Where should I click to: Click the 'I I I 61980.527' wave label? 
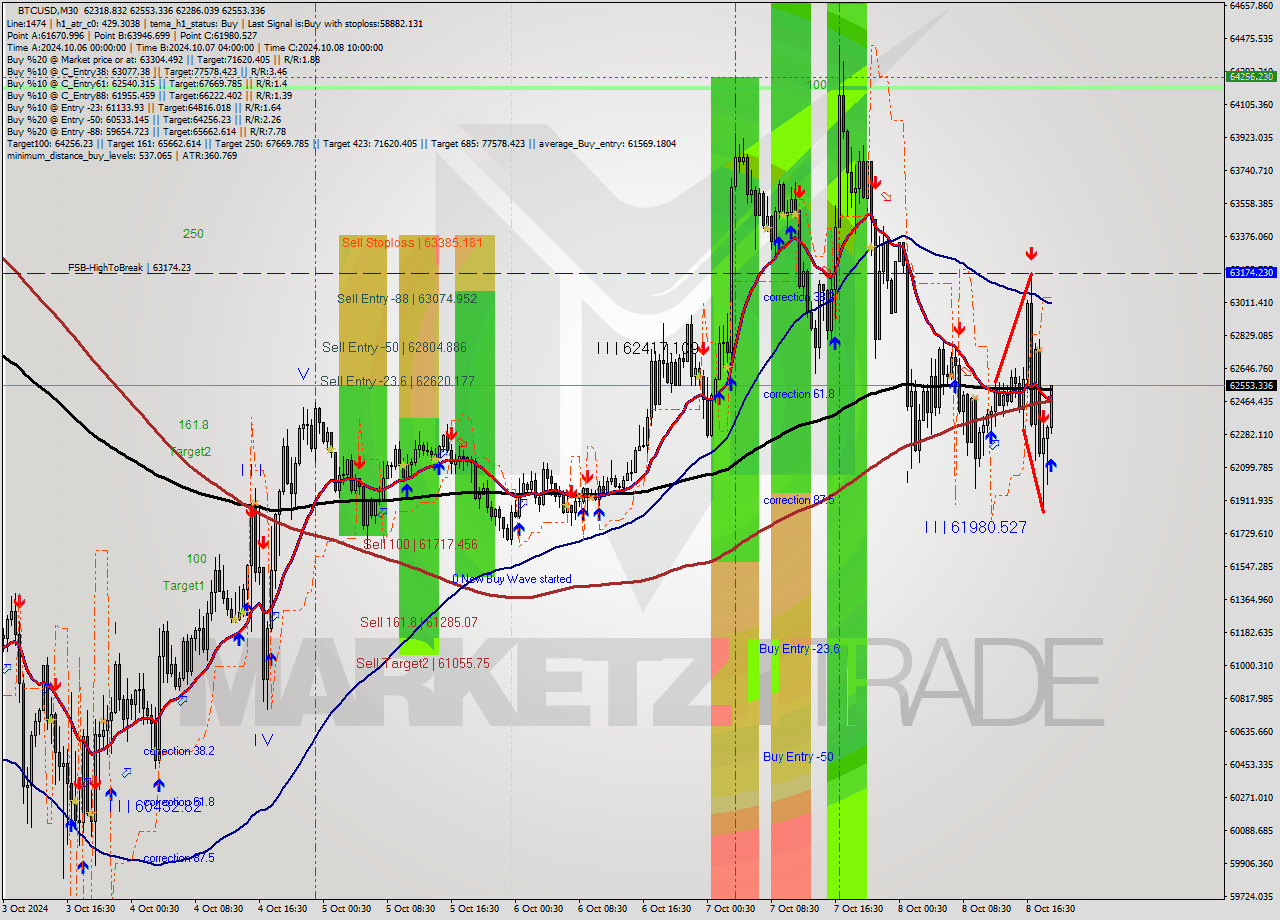click(x=975, y=527)
